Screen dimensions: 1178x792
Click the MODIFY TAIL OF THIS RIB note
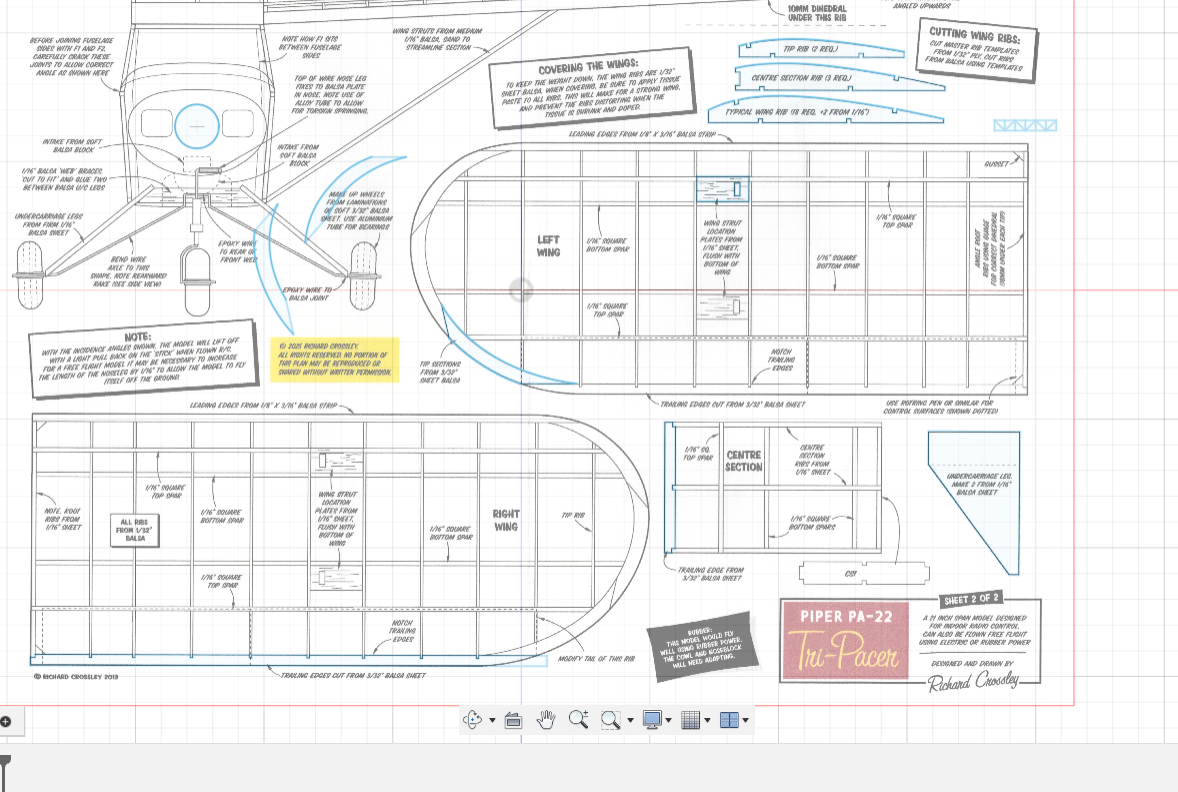click(597, 659)
